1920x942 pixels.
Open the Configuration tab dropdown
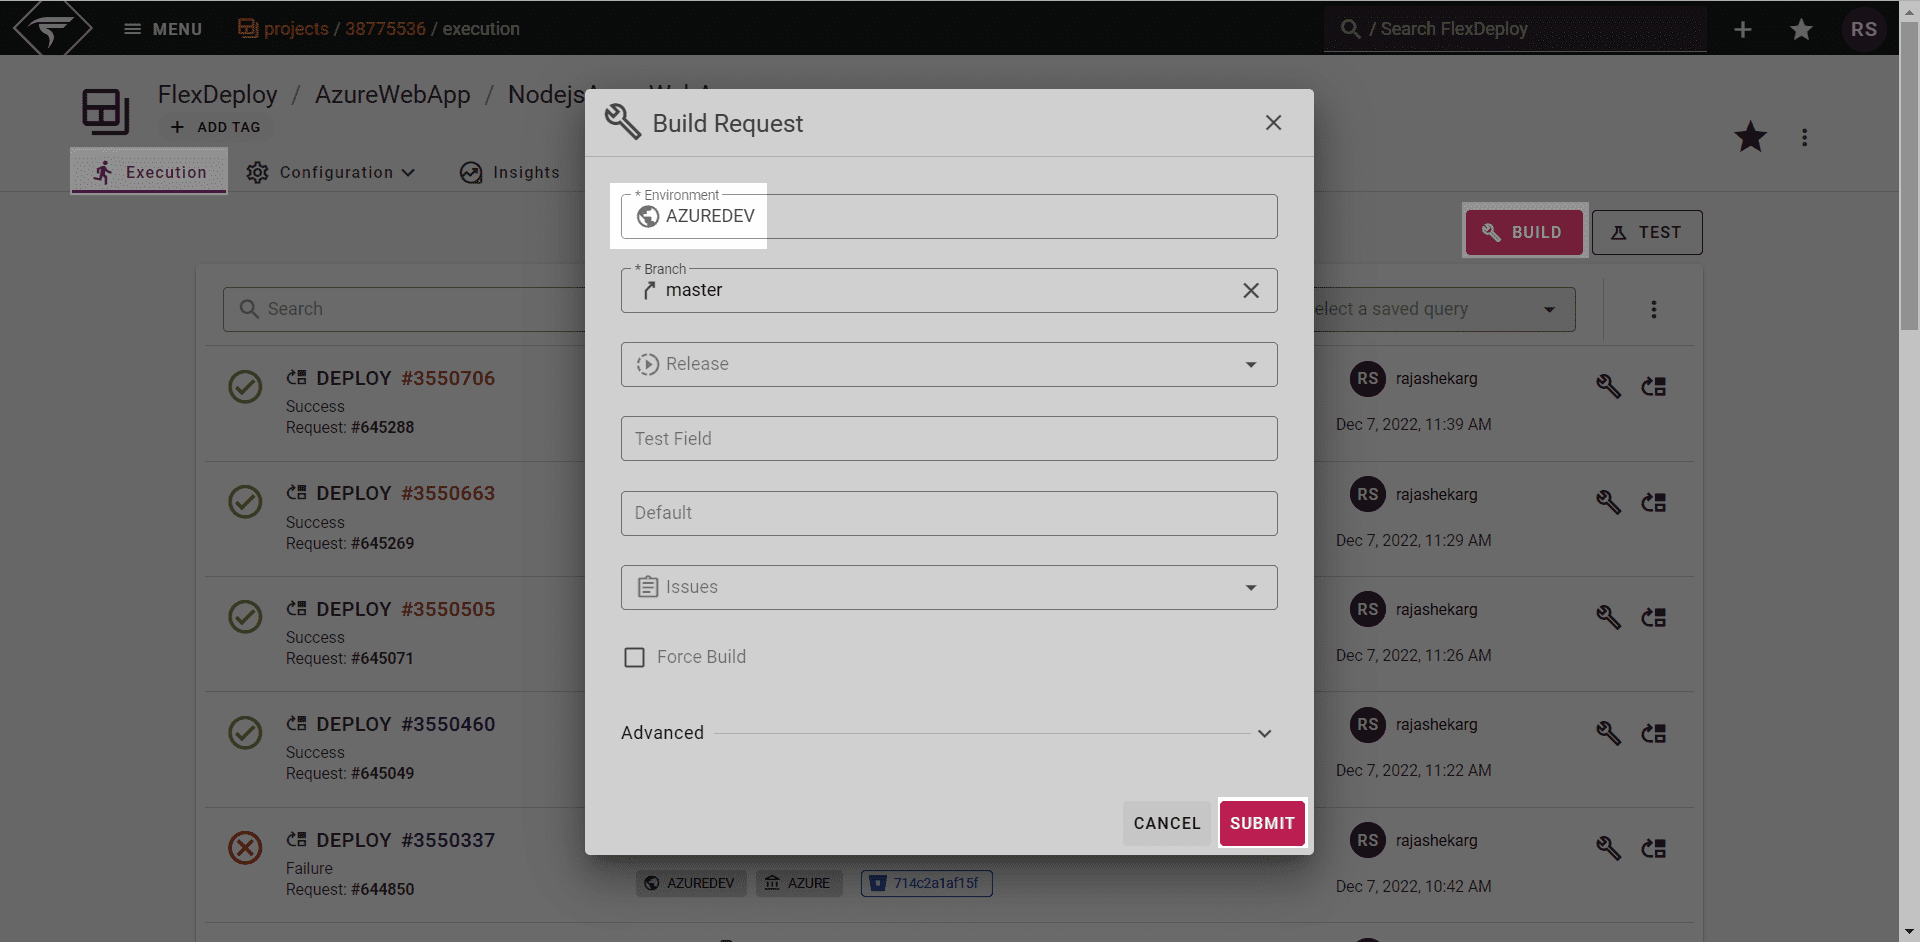coord(330,172)
